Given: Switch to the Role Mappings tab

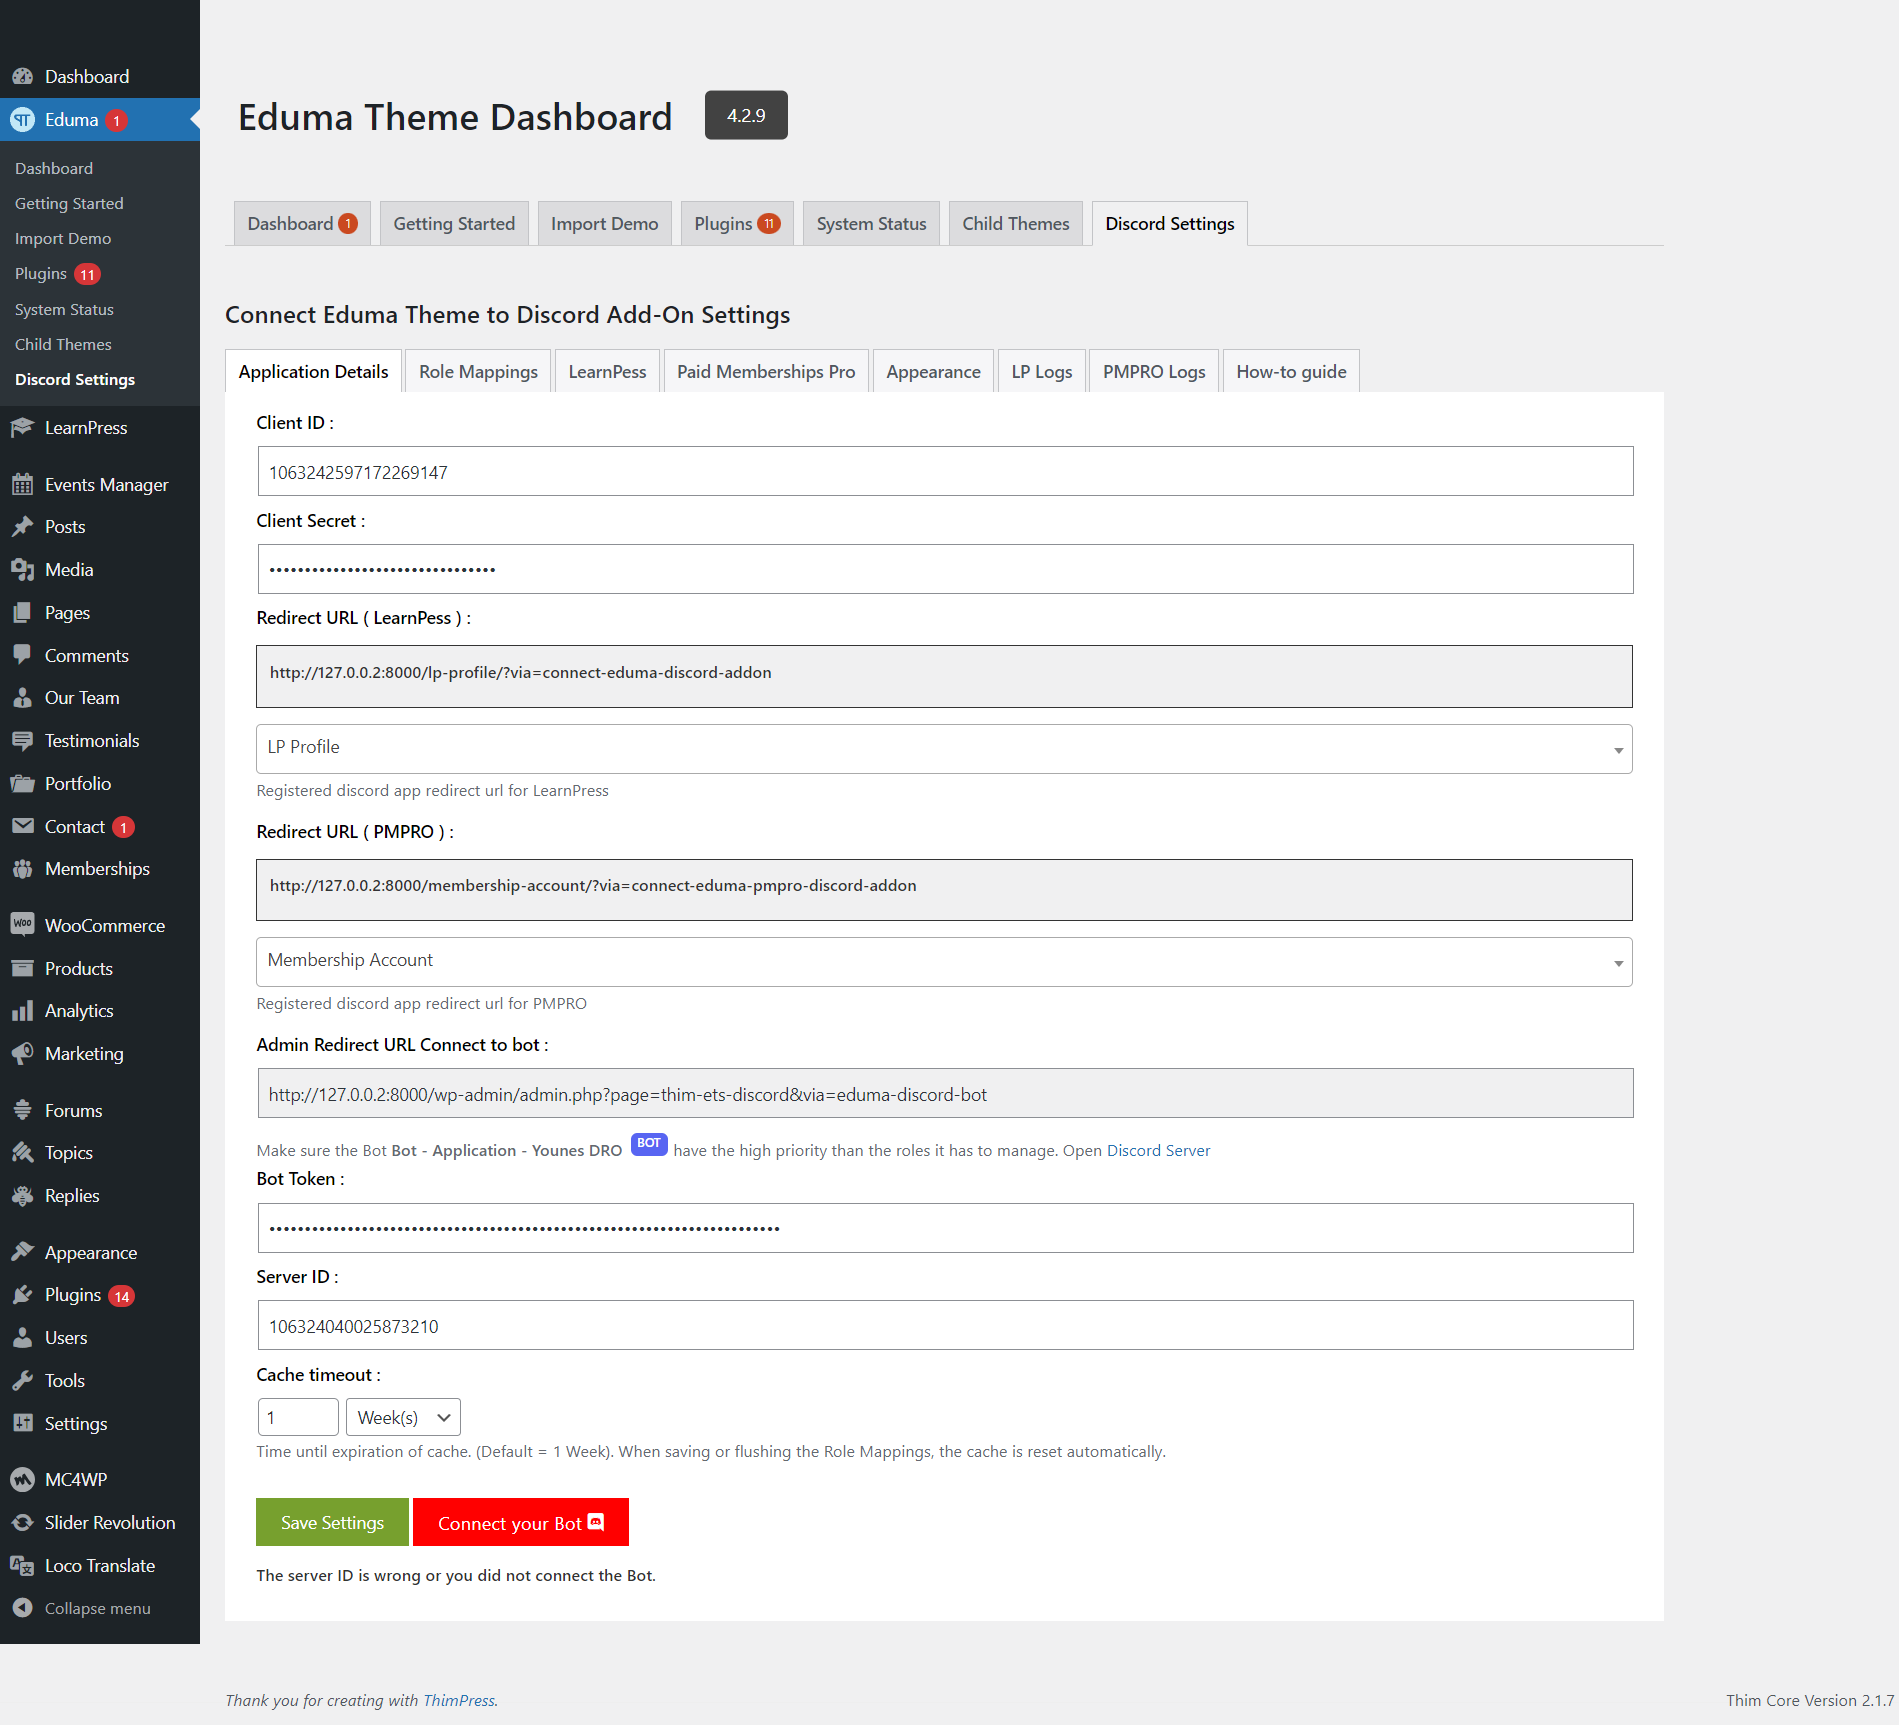Looking at the screenshot, I should coord(477,371).
